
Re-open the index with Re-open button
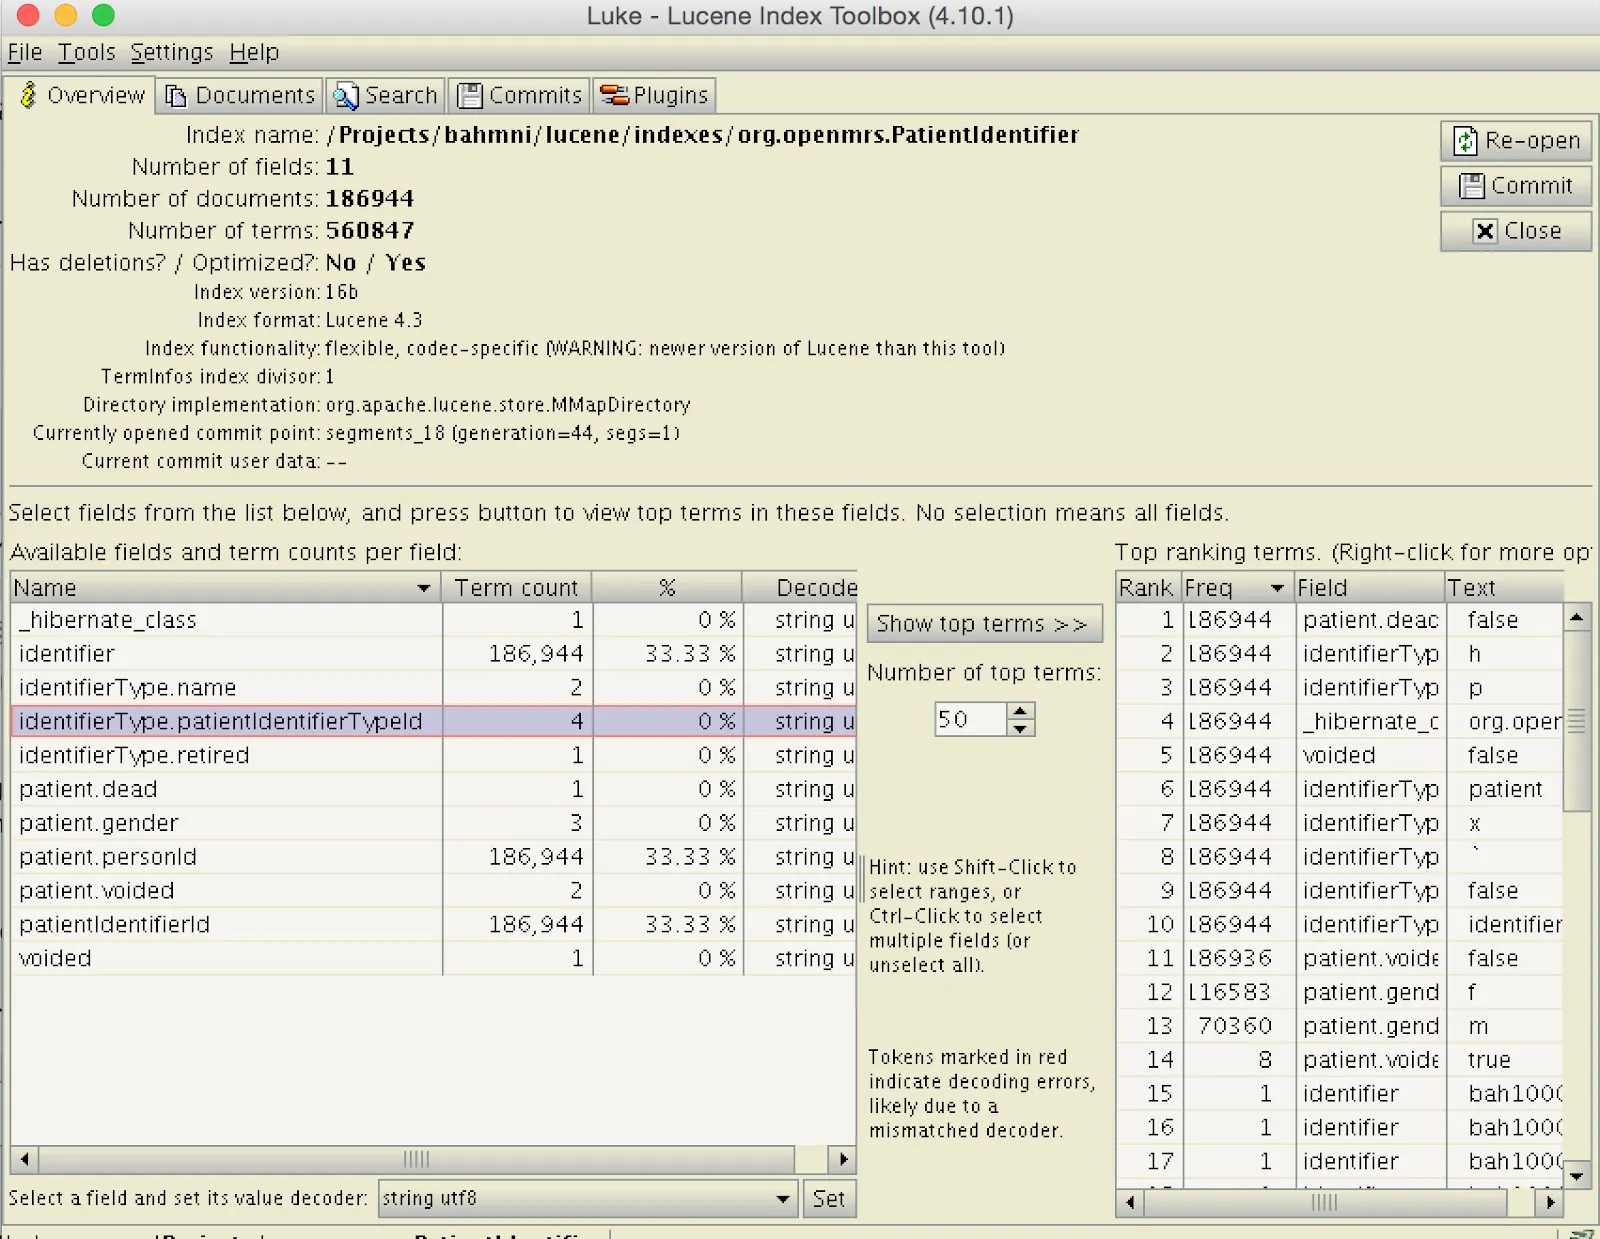click(x=1516, y=141)
